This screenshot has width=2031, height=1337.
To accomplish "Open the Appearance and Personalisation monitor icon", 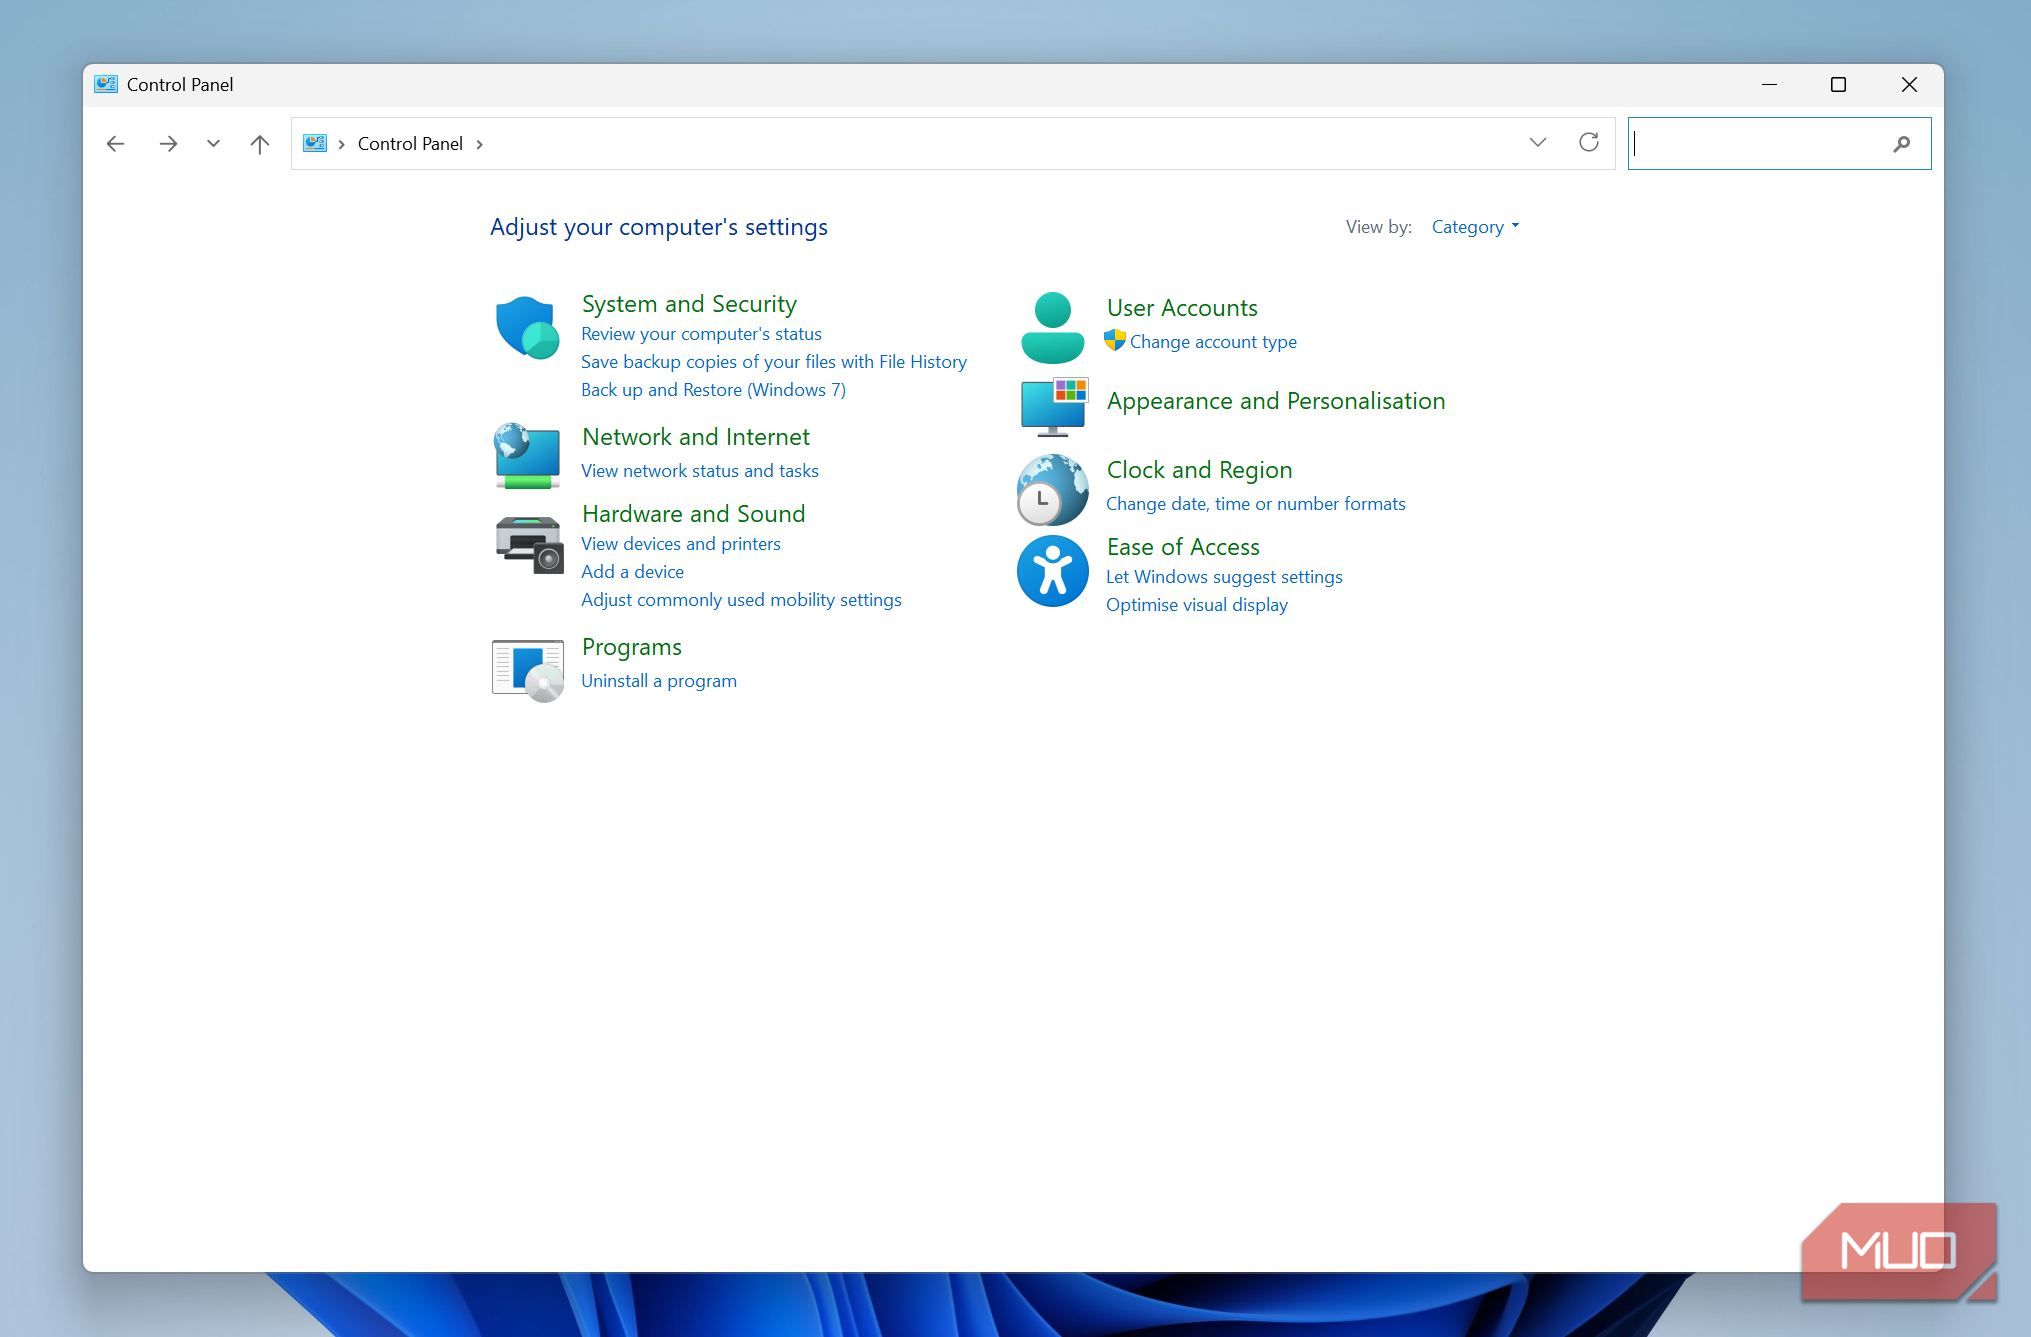I will 1054,406.
